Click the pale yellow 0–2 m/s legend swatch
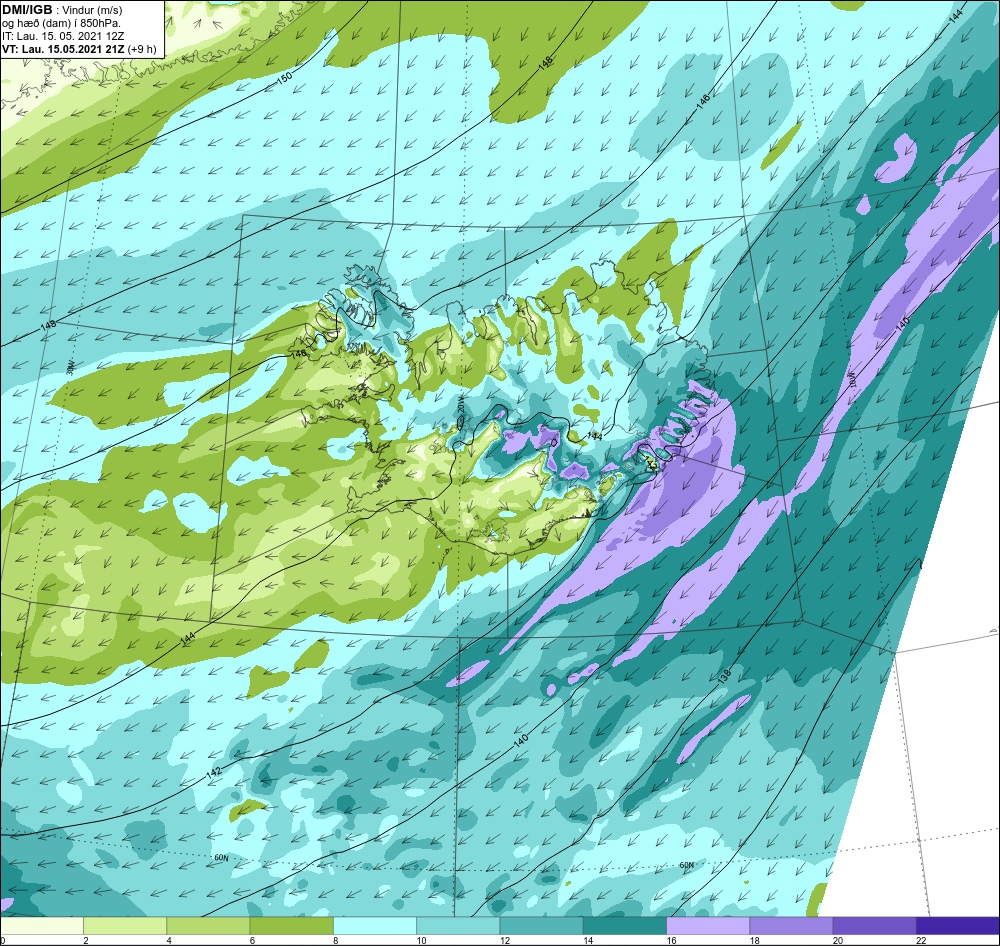This screenshot has height=946, width=1000. pyautogui.click(x=42, y=924)
